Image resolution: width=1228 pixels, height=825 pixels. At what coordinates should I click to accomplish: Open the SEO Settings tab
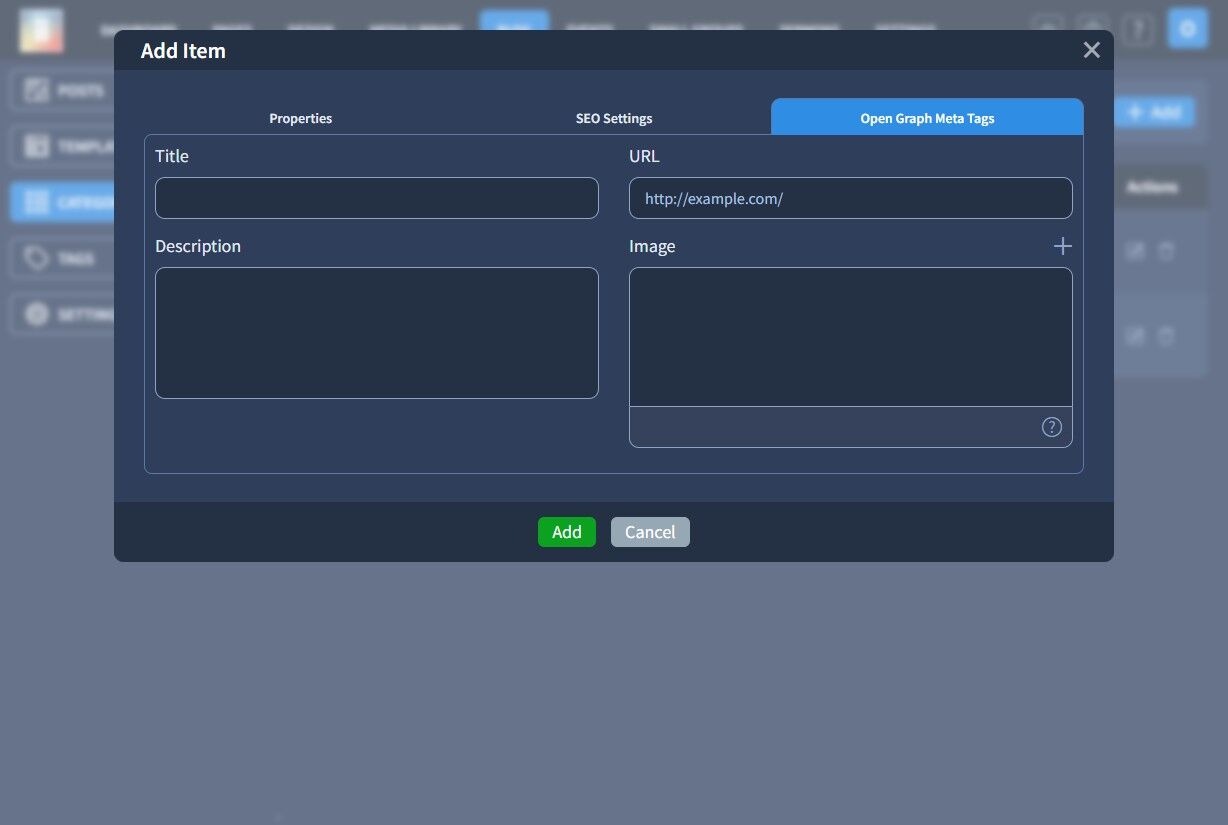tap(614, 118)
